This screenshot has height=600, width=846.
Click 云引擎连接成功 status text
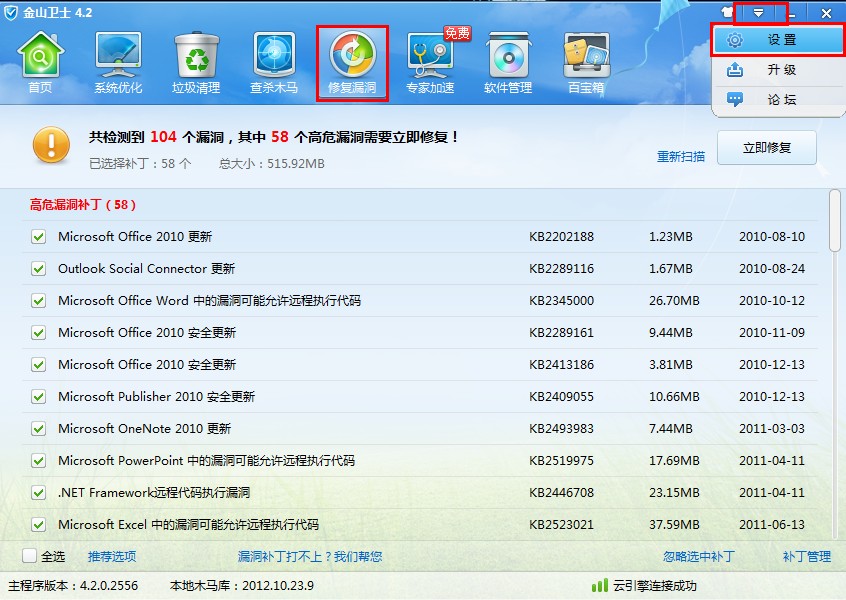pyautogui.click(x=654, y=585)
